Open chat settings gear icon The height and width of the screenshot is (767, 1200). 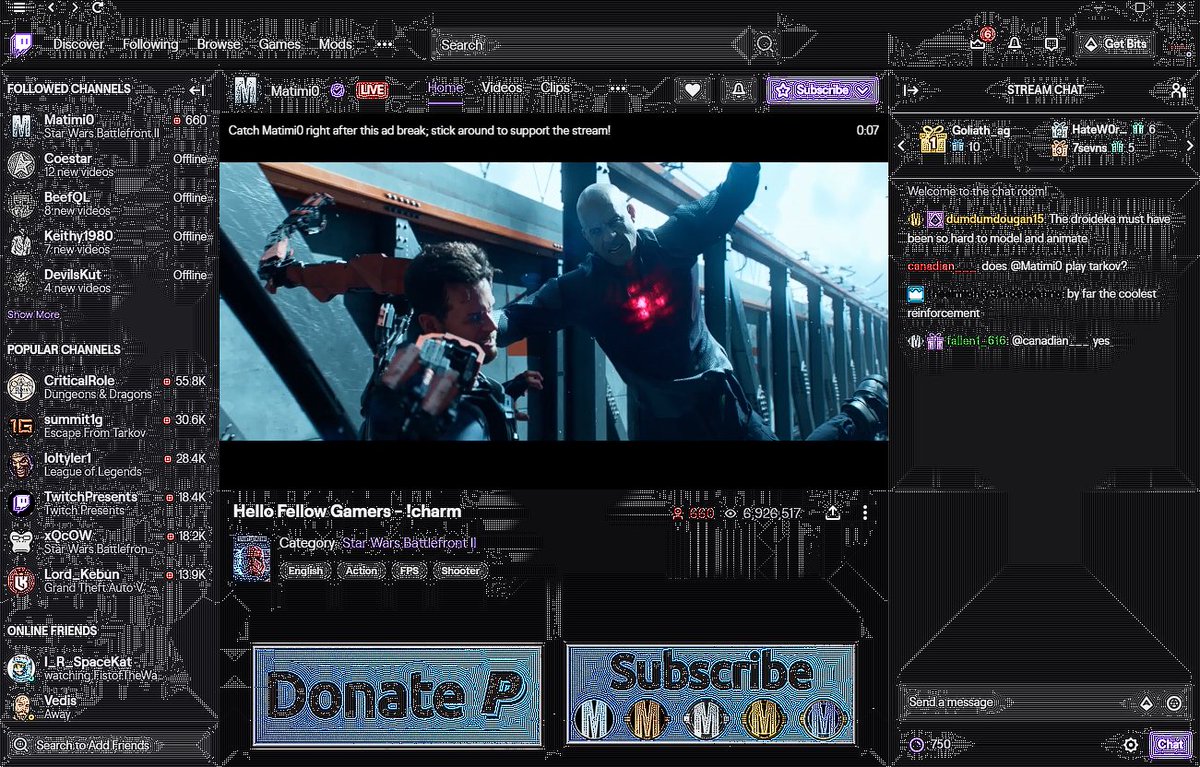point(1131,745)
